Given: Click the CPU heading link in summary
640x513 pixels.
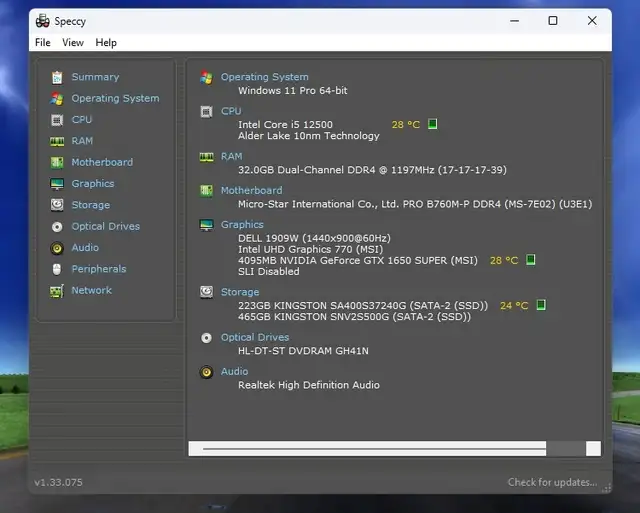Looking at the screenshot, I should [x=231, y=111].
